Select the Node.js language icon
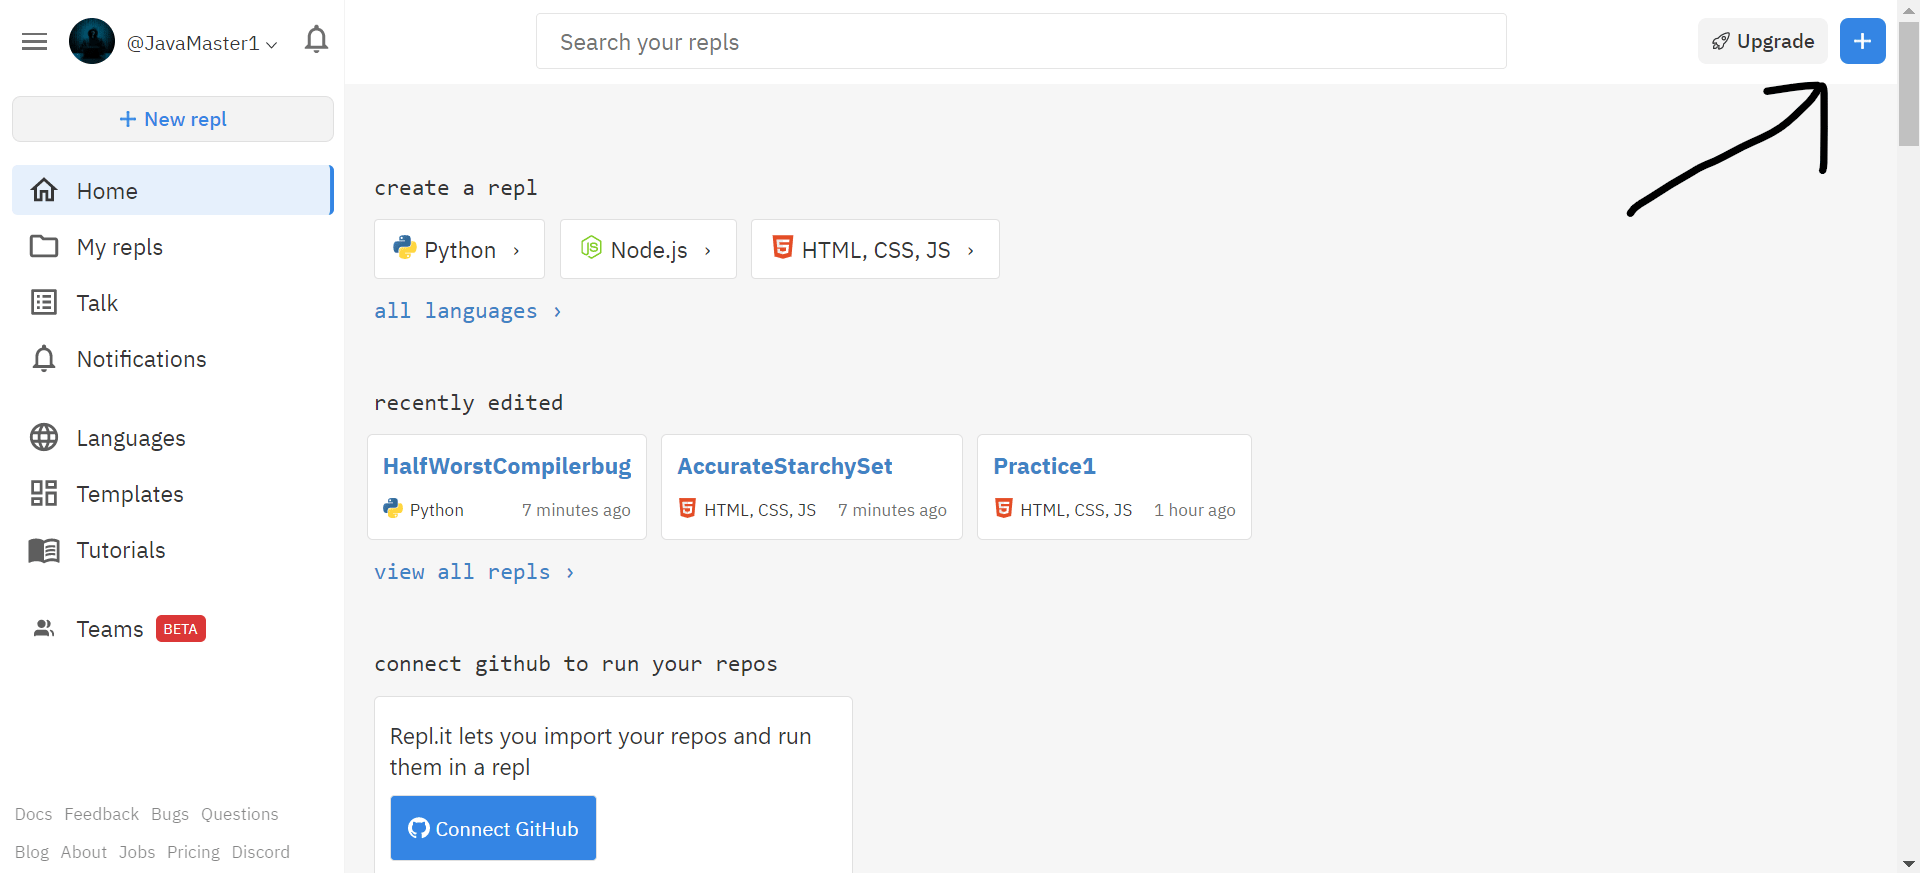 tap(592, 247)
